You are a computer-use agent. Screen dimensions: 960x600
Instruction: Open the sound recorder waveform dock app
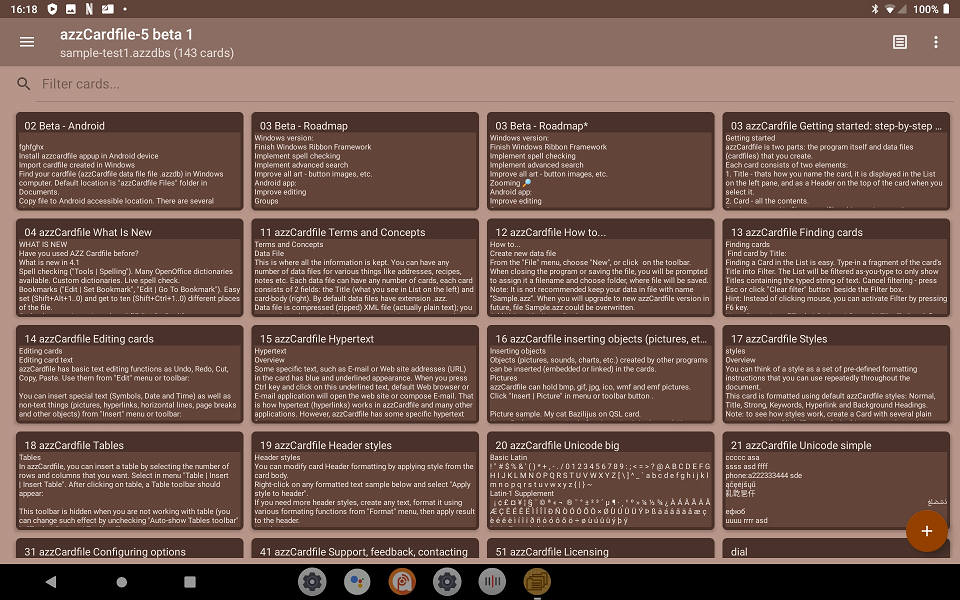(x=492, y=582)
